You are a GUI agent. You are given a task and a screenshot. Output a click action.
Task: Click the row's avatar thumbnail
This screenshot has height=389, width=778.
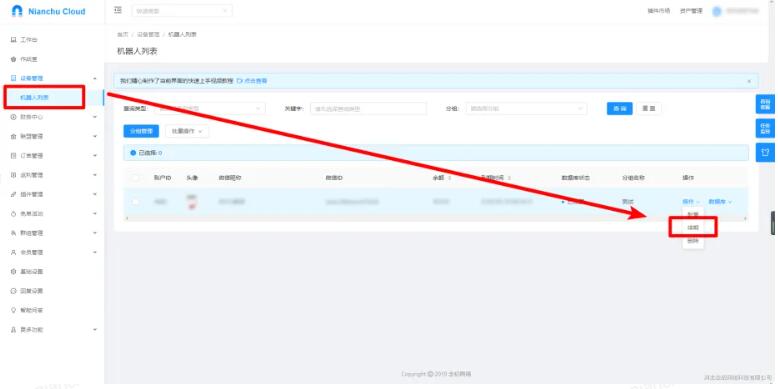pyautogui.click(x=191, y=201)
